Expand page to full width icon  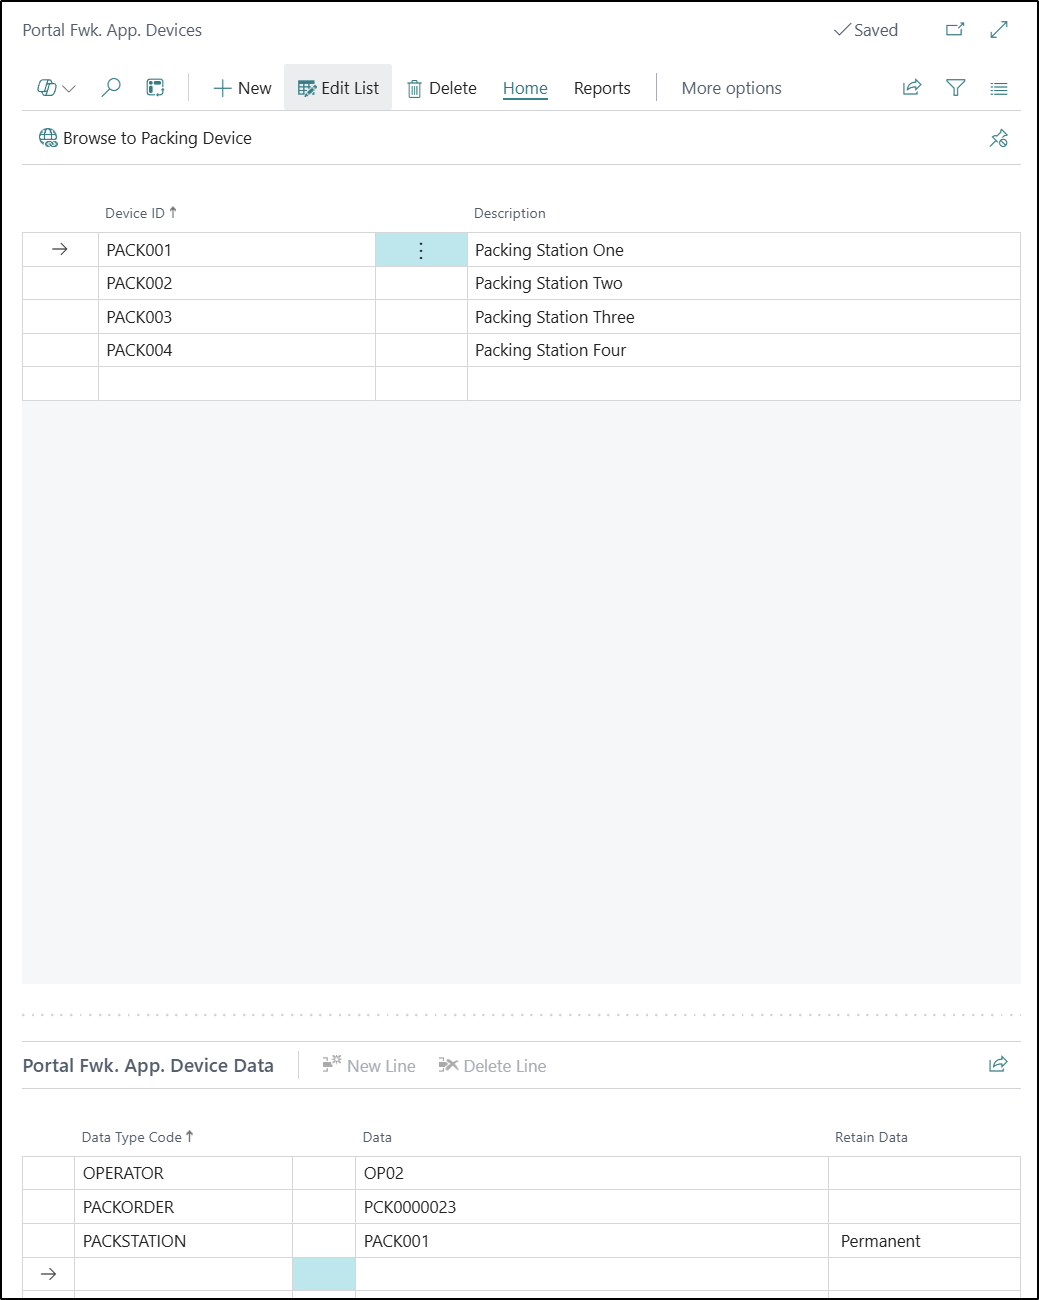click(998, 30)
